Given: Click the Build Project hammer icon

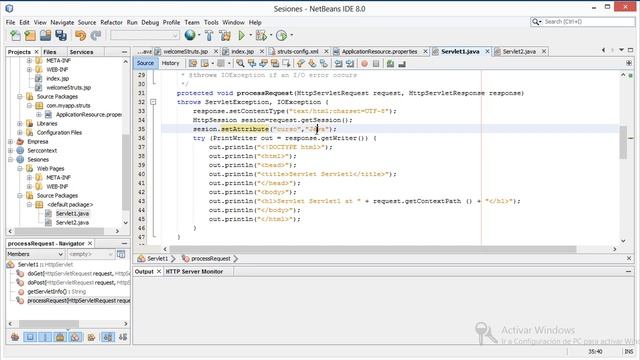Looking at the screenshot, I should tap(209, 36).
